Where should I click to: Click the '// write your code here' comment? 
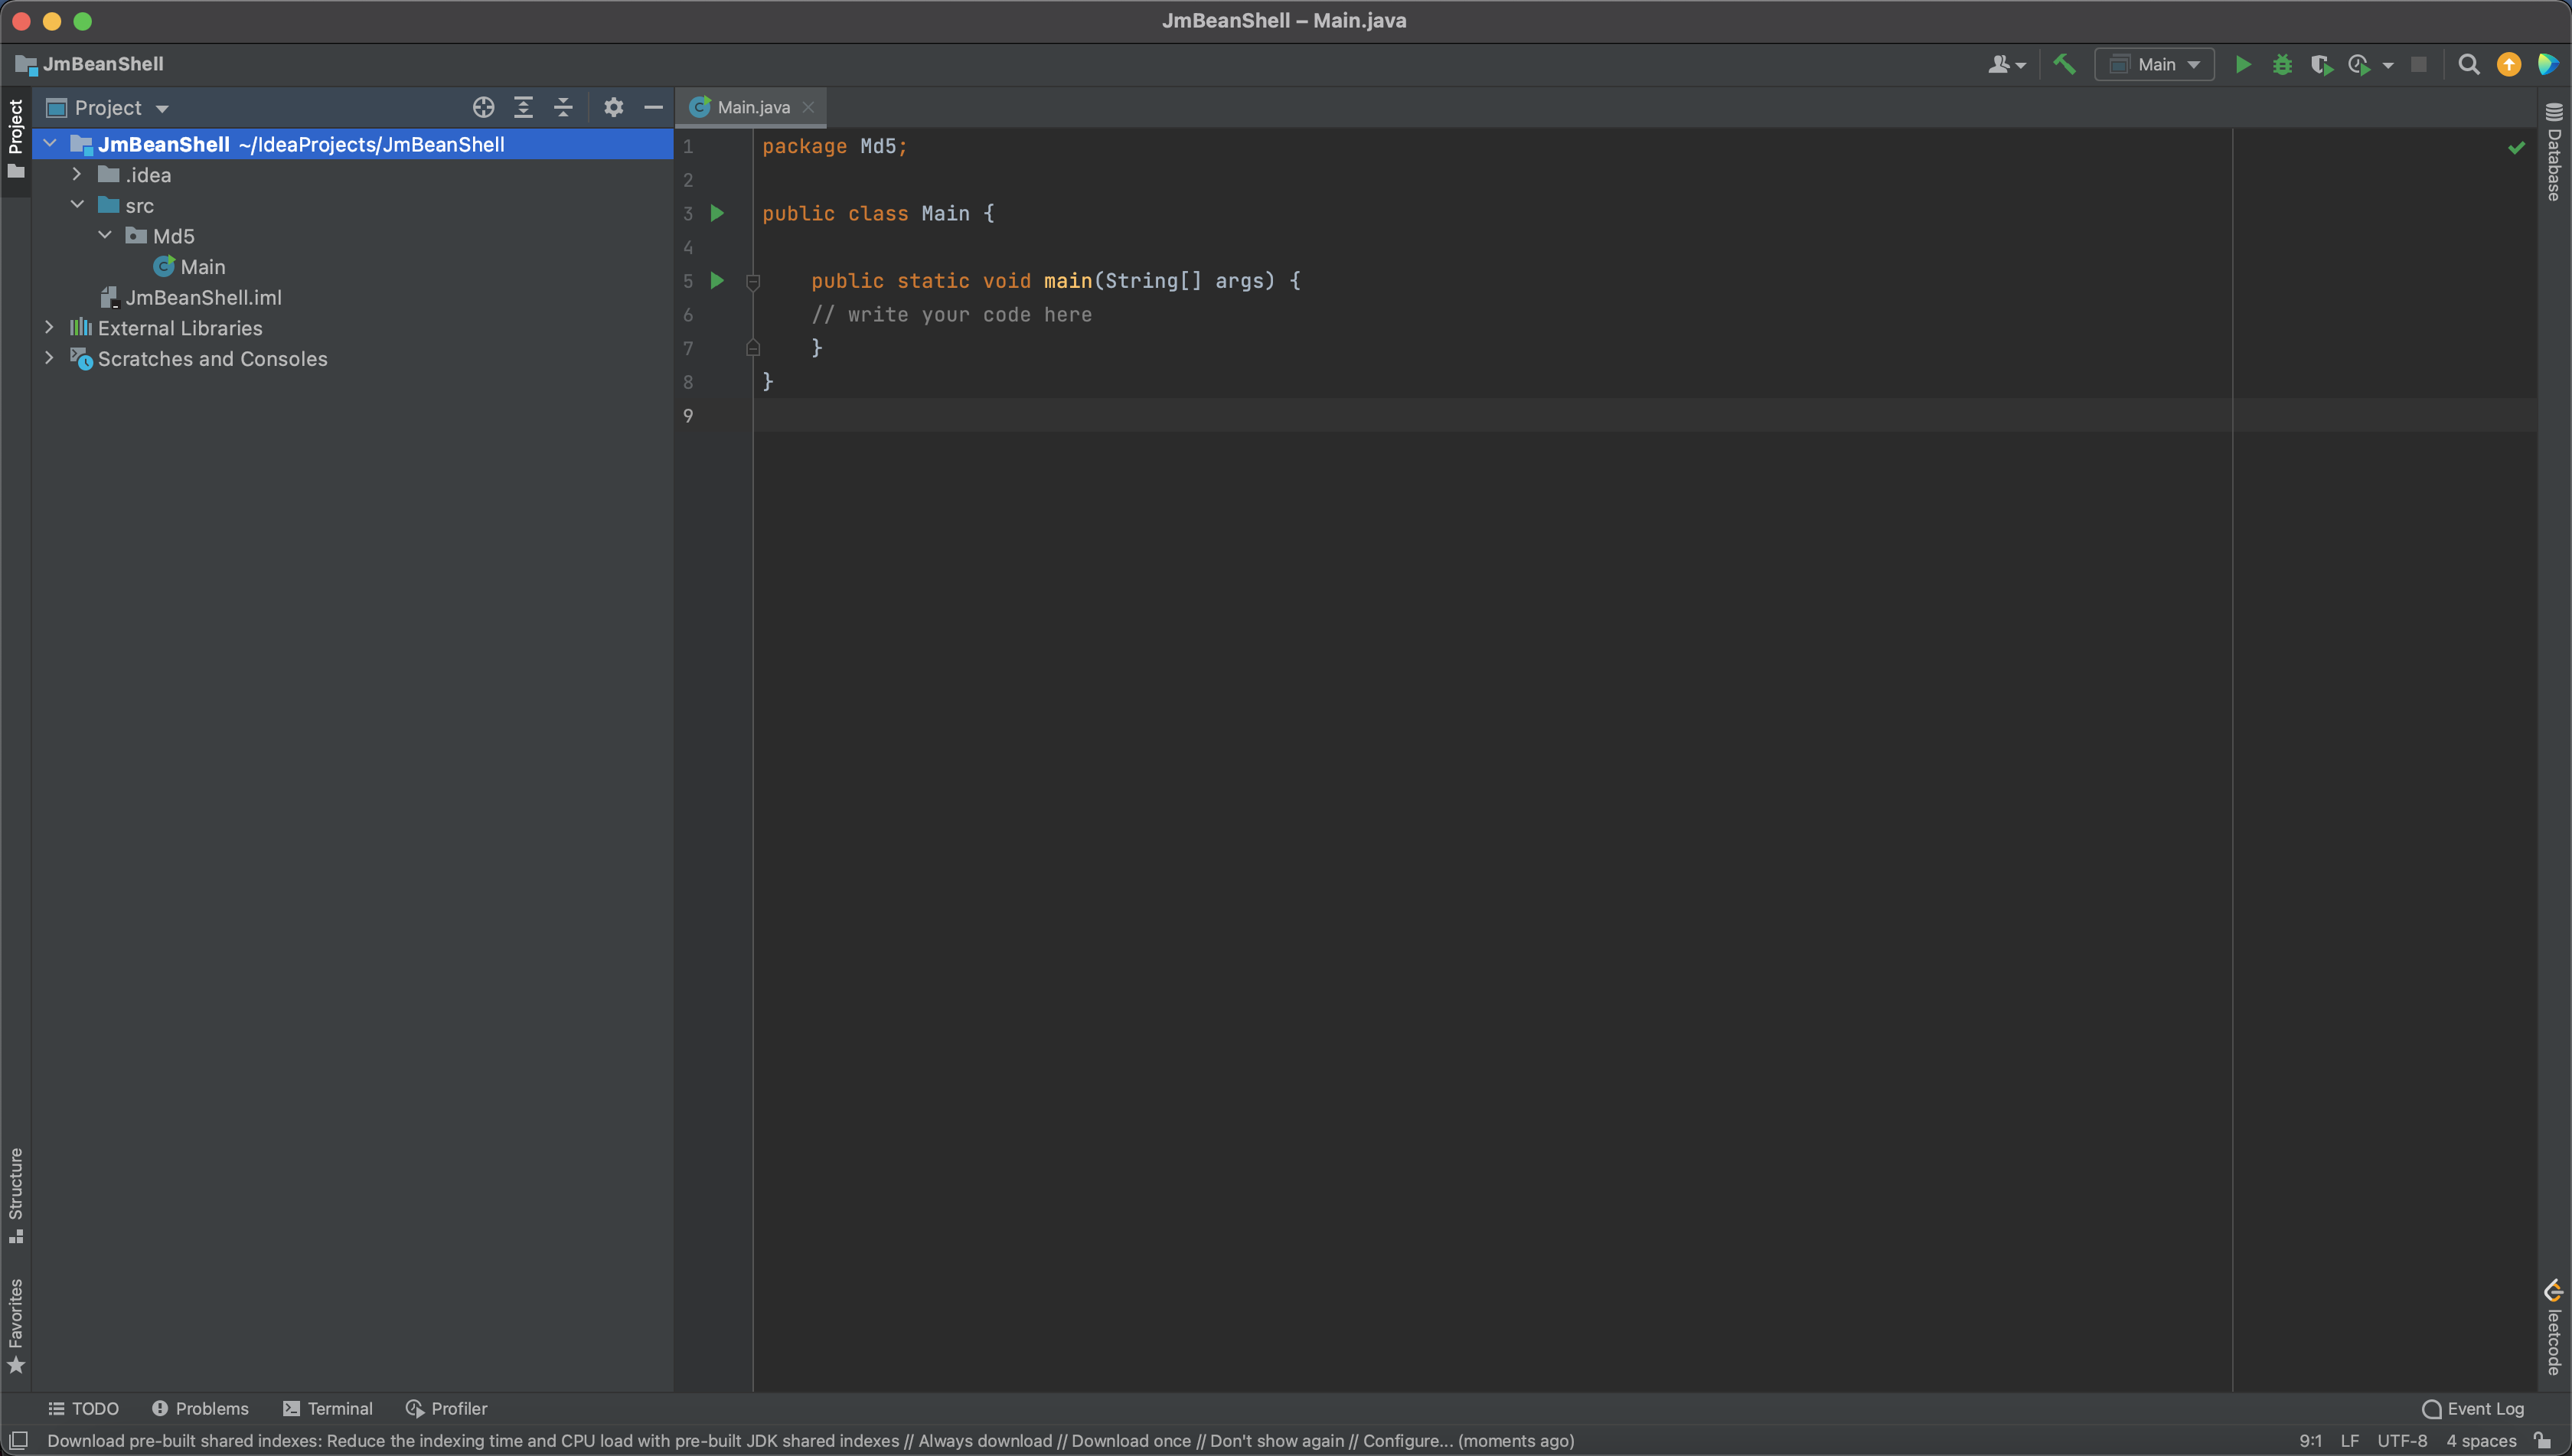(x=951, y=314)
